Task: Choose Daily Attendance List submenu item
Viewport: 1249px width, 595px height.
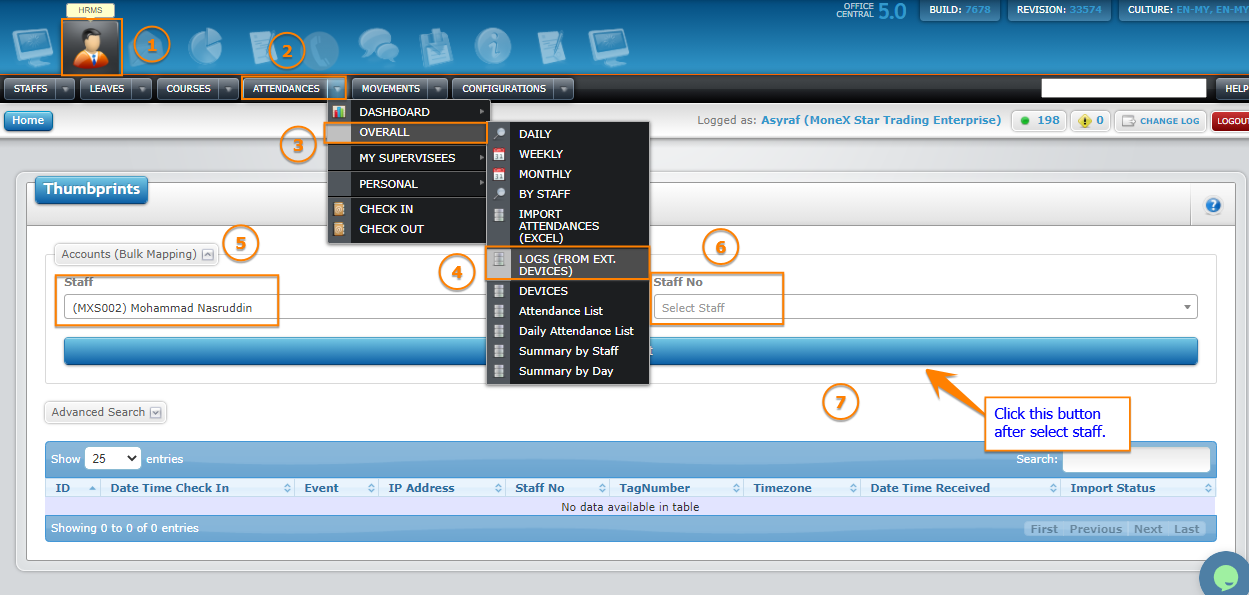Action: [x=568, y=331]
